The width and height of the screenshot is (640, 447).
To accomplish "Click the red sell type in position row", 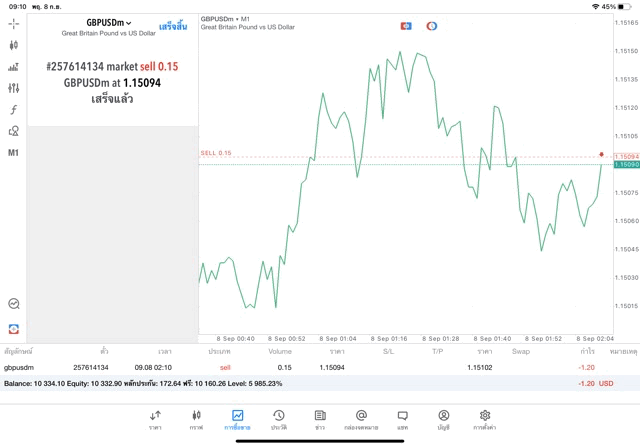I will click(225, 367).
